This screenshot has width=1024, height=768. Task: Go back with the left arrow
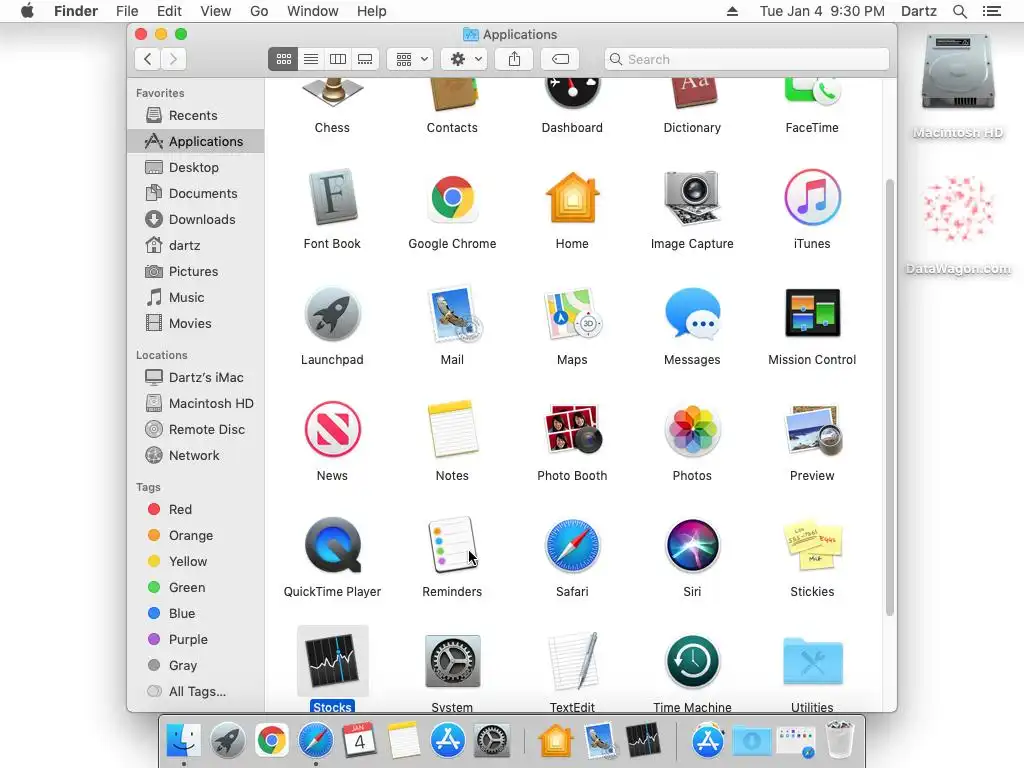pyautogui.click(x=148, y=59)
